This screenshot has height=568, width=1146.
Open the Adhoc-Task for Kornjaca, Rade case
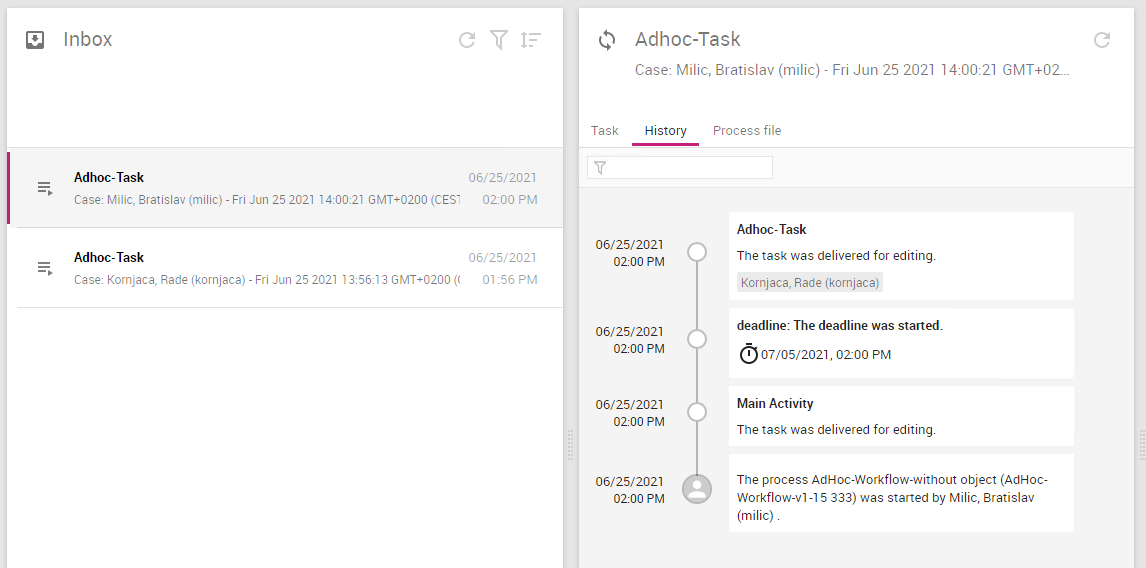(x=266, y=268)
